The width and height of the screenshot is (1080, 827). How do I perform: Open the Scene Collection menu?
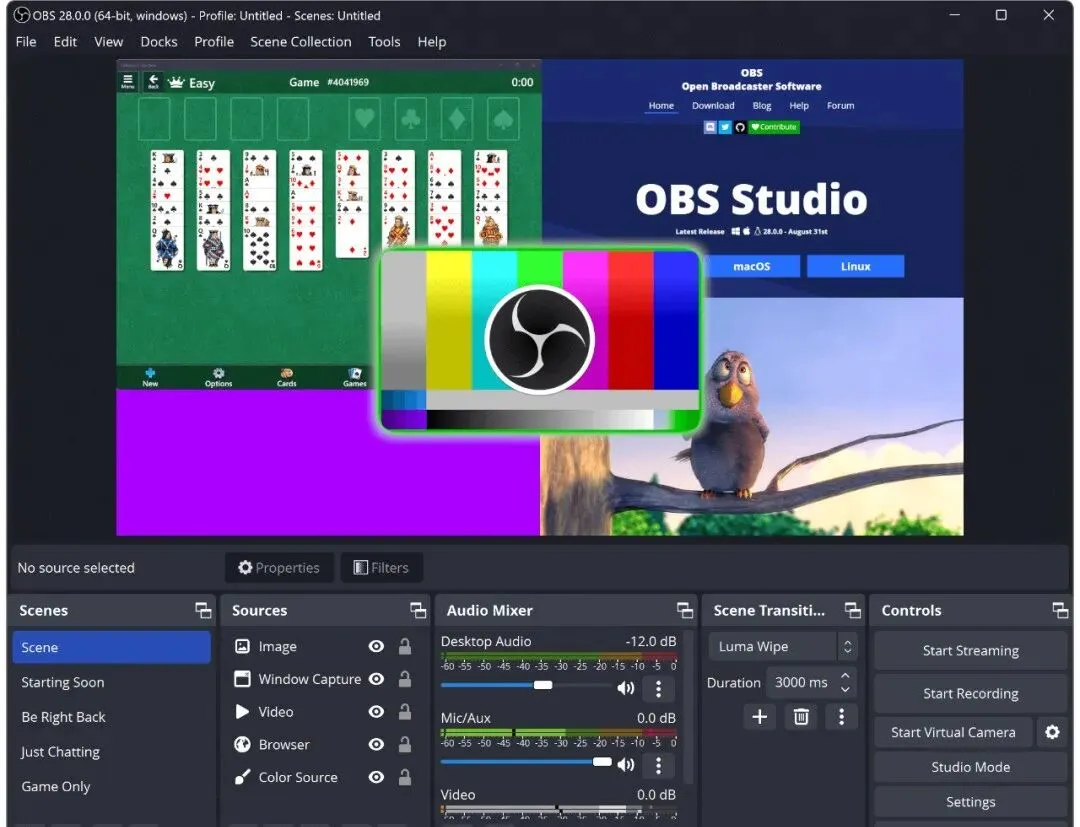click(301, 42)
